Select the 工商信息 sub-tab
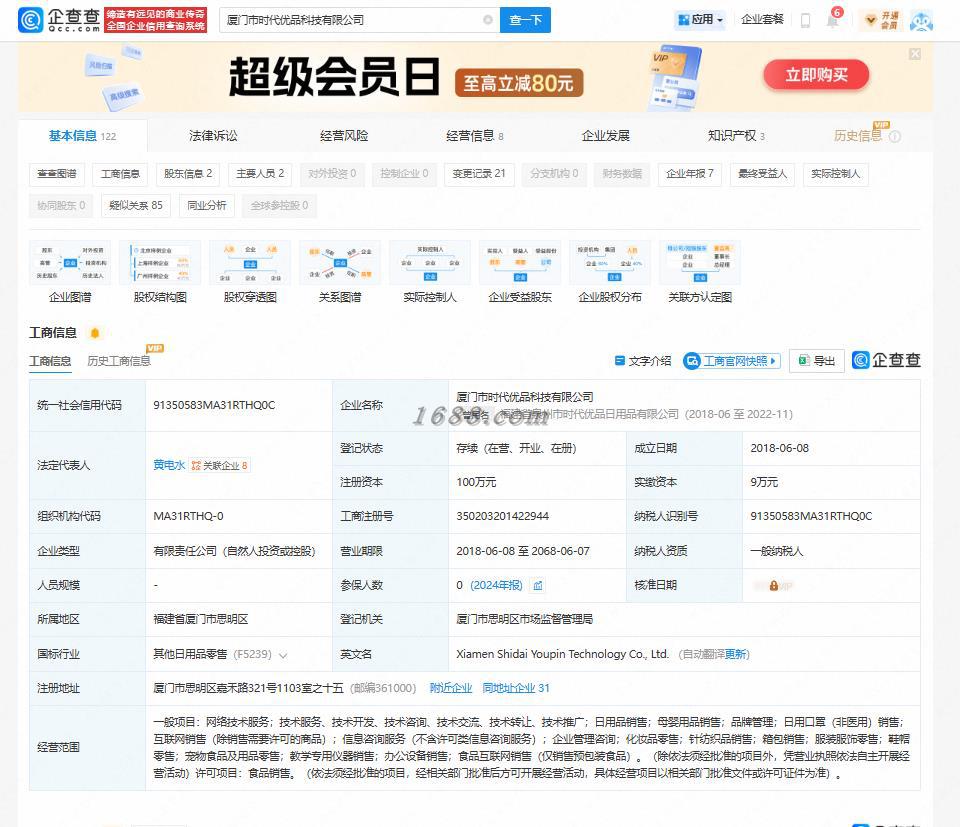The image size is (960, 827). tap(50, 361)
